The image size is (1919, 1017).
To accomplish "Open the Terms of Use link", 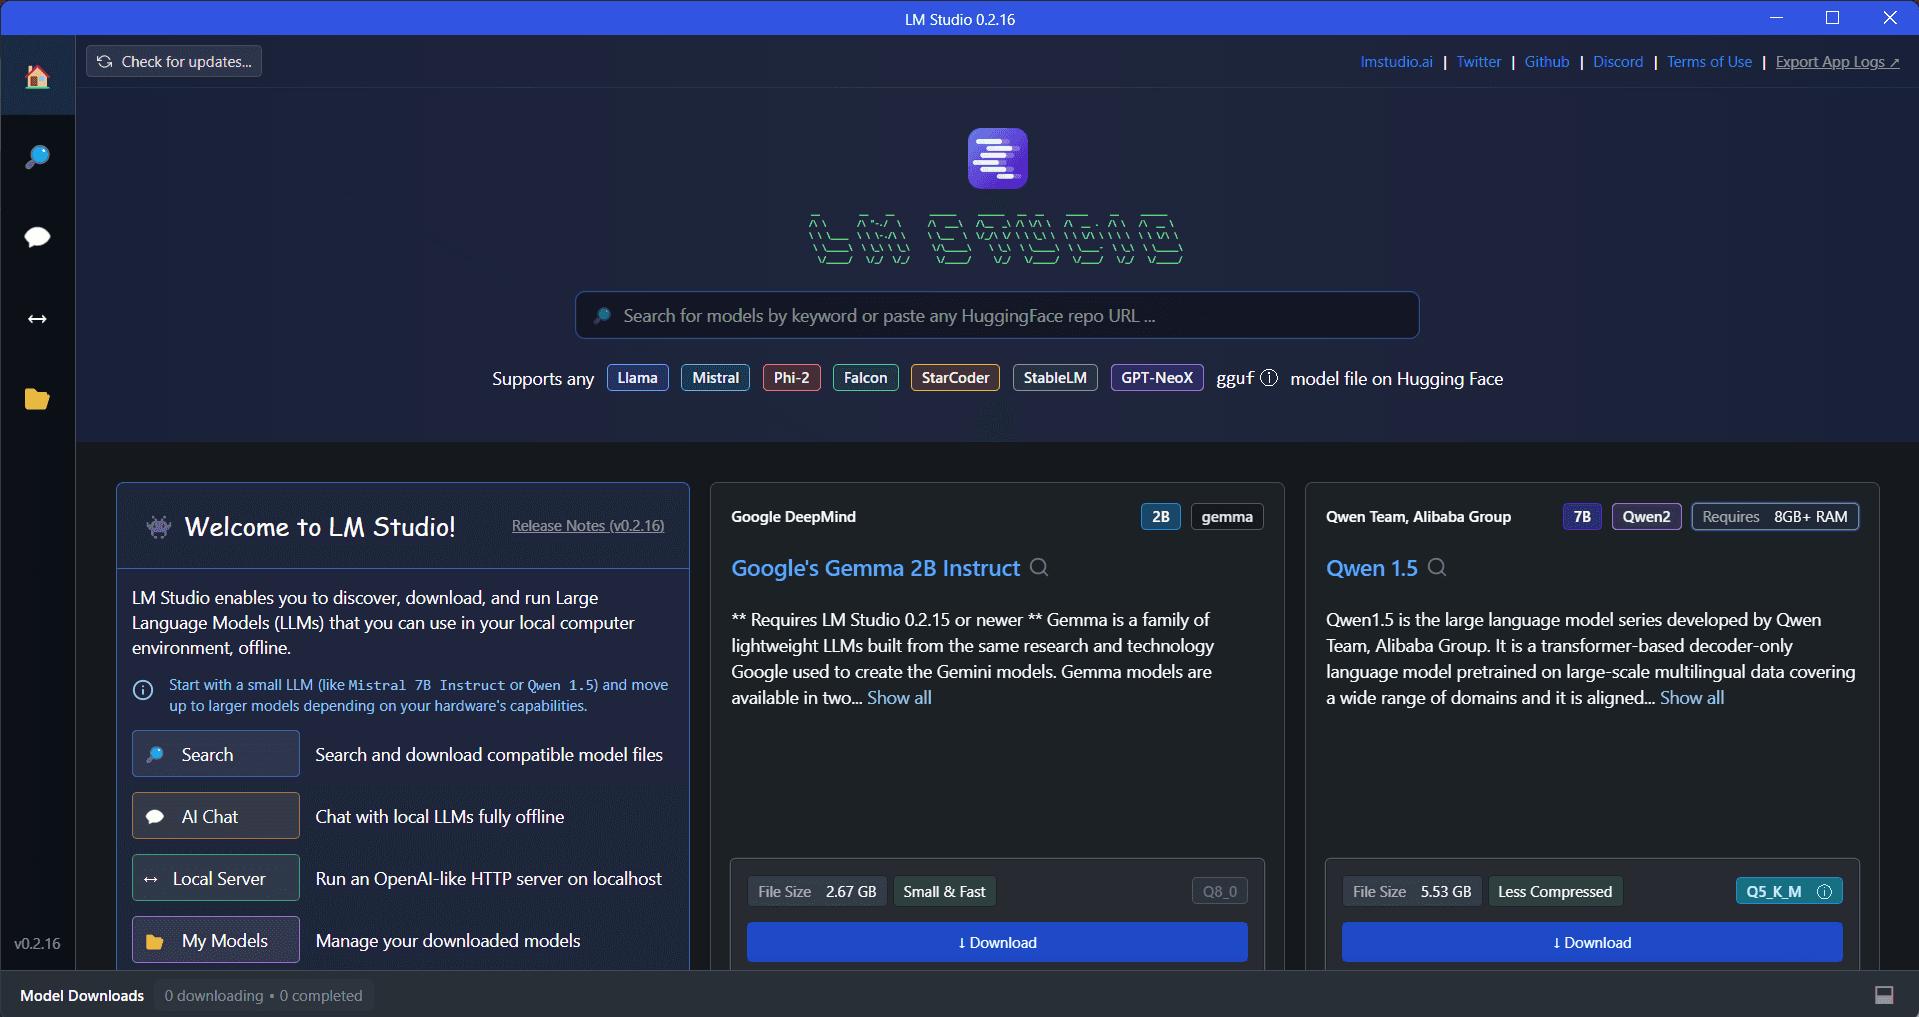I will pos(1709,62).
